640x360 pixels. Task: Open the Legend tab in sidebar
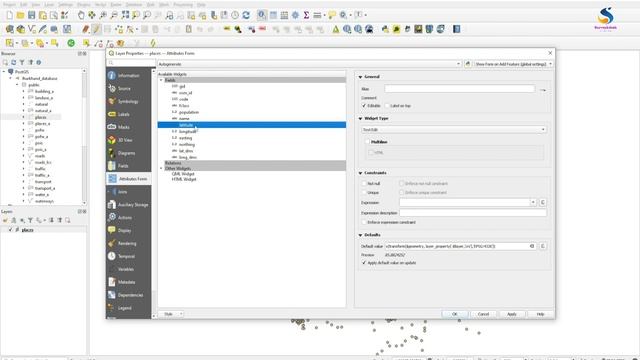point(129,308)
